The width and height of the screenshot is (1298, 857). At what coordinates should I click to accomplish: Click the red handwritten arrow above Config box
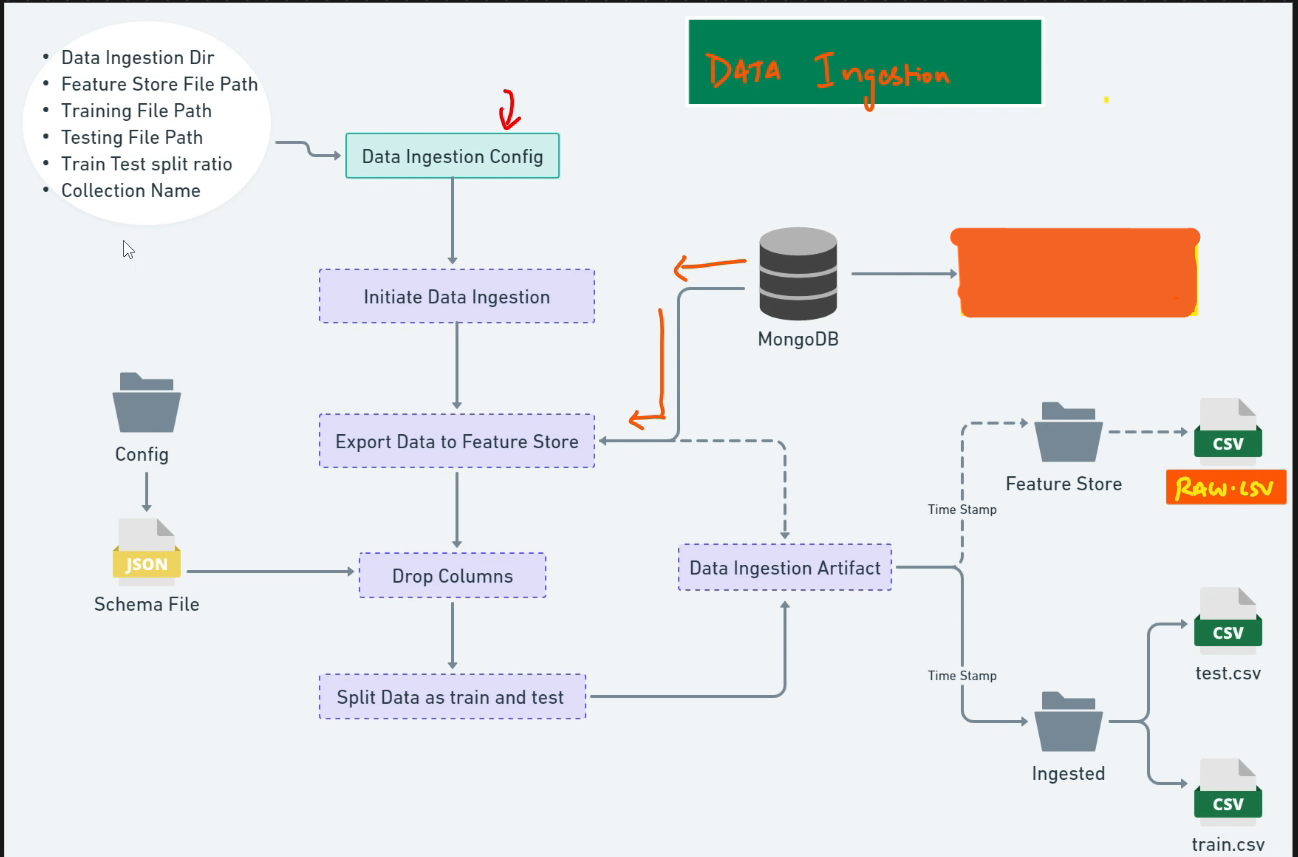point(510,110)
